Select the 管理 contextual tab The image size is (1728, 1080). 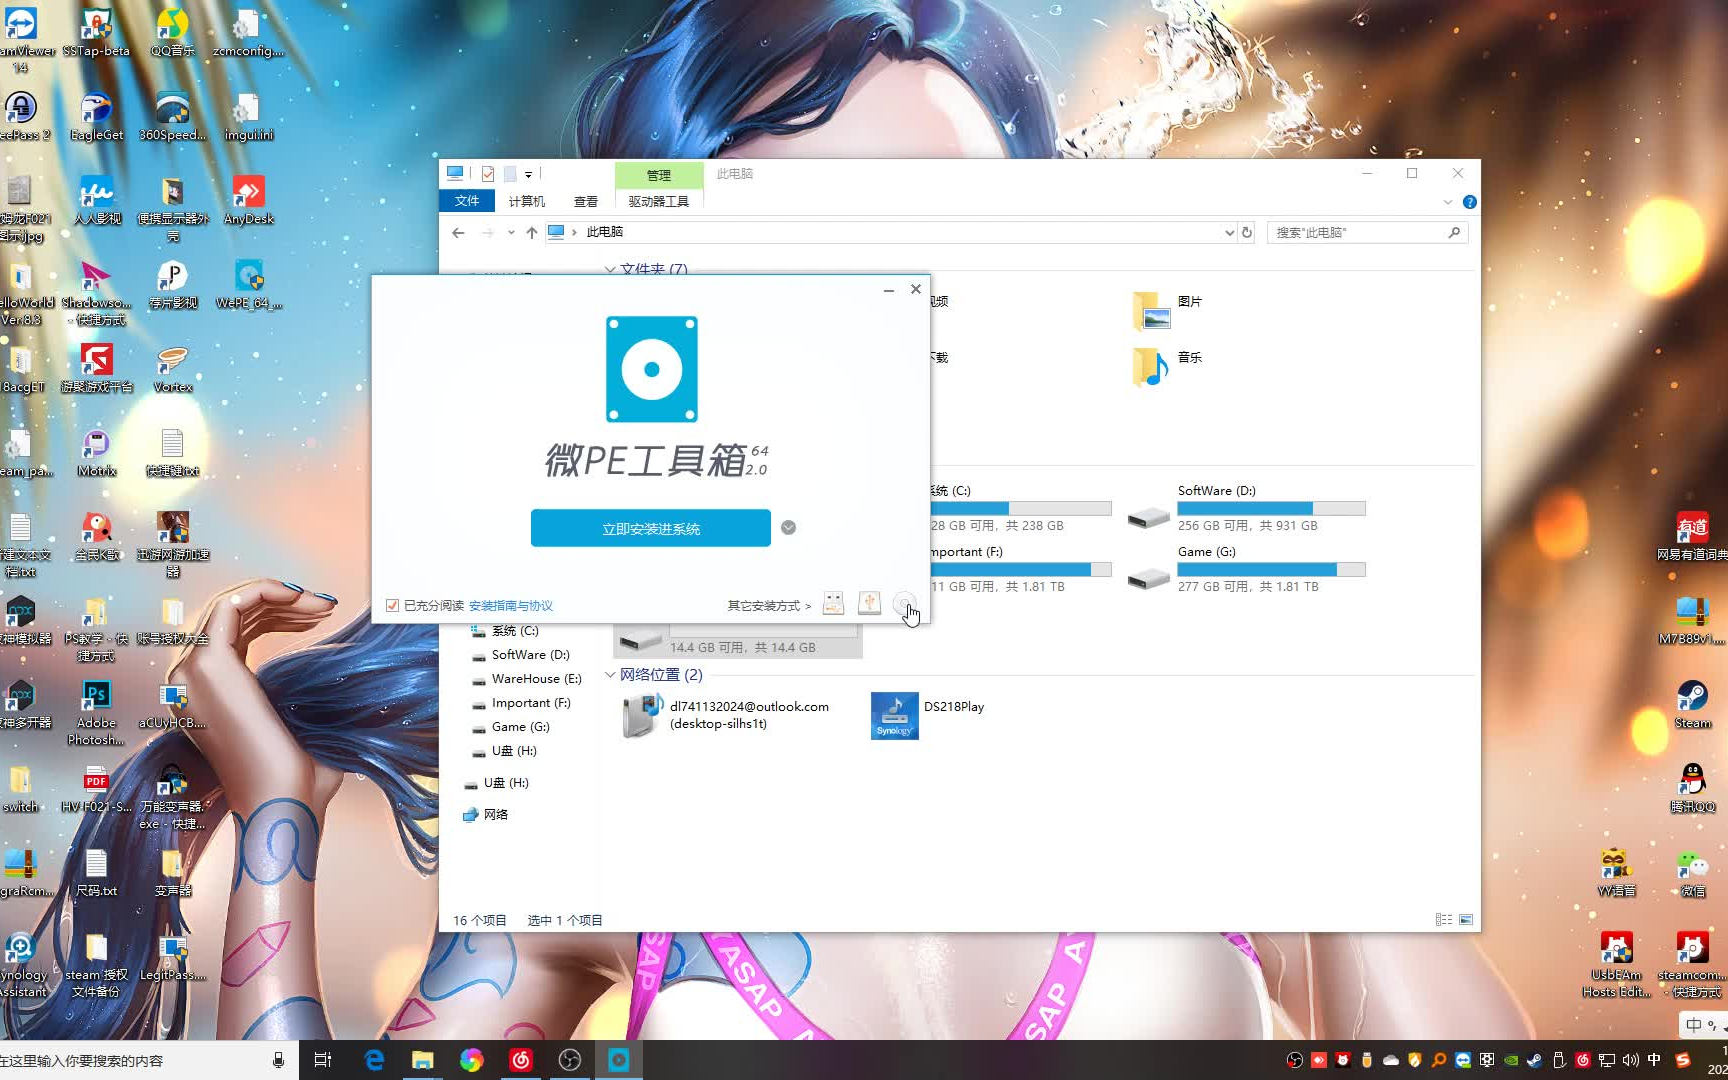pyautogui.click(x=658, y=175)
